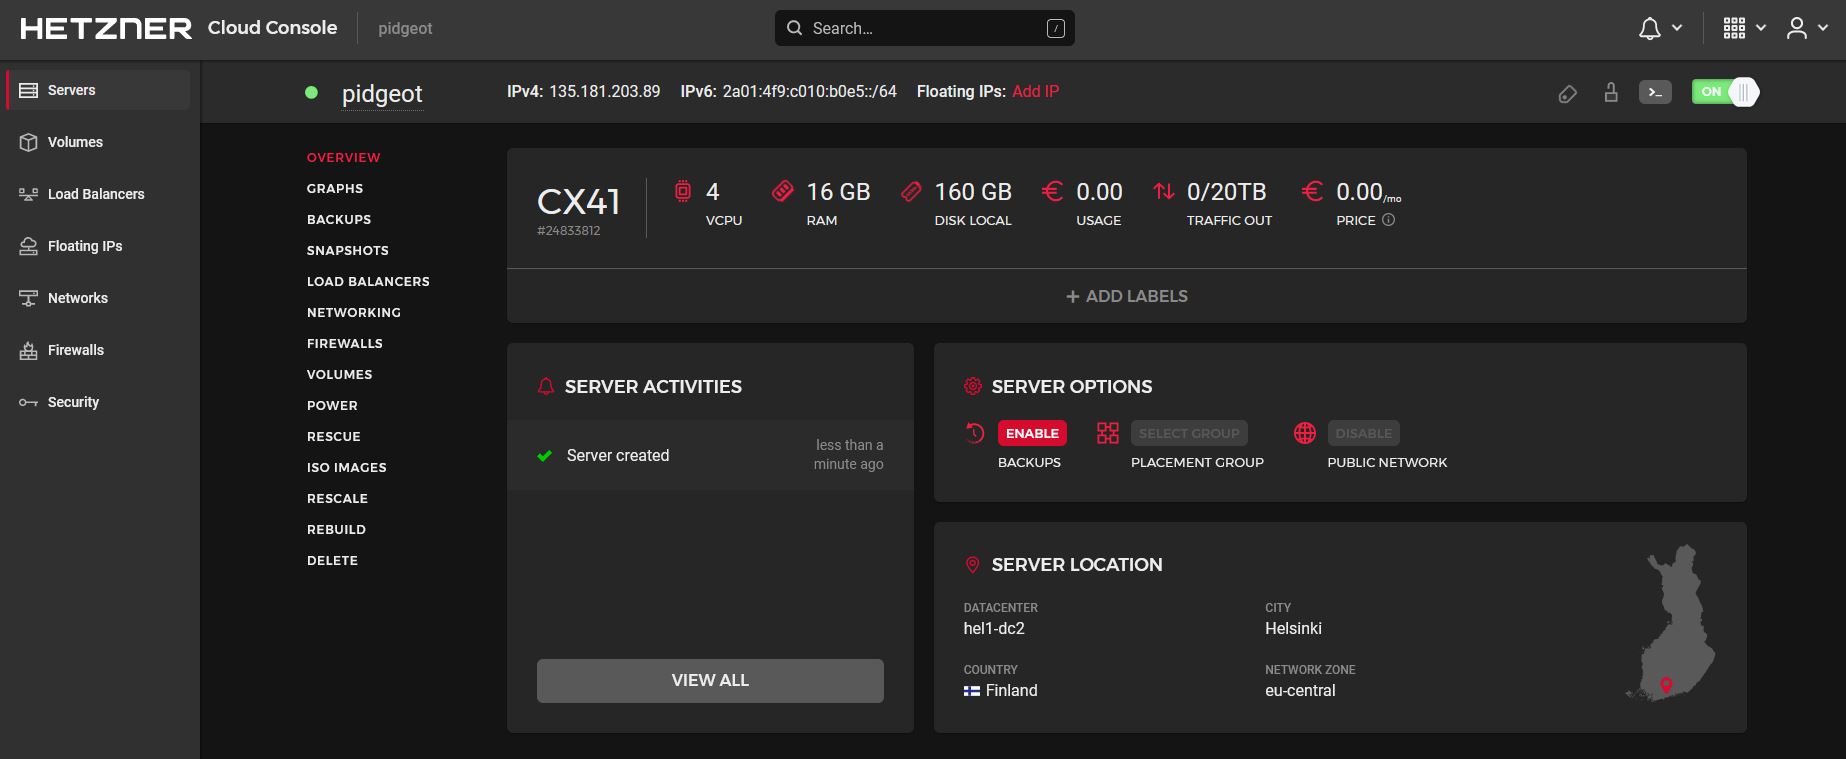The height and width of the screenshot is (759, 1846).
Task: Go to Load Balancers in sidebar
Action: pyautogui.click(x=98, y=194)
